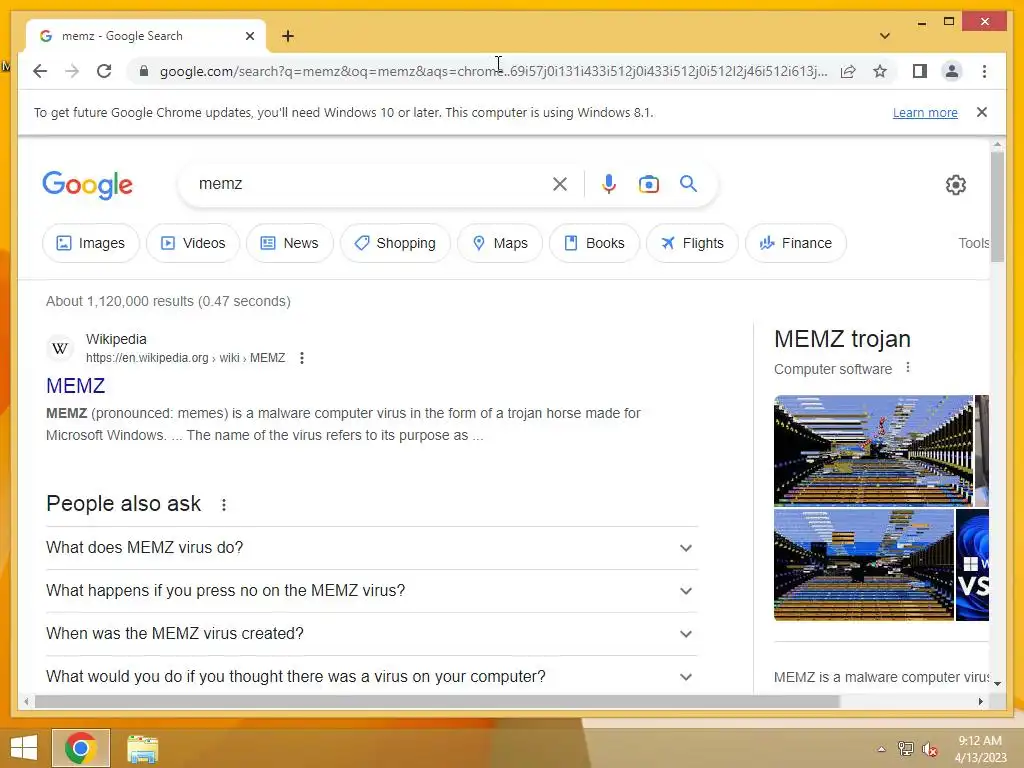Share this page from the address bar

[x=848, y=71]
